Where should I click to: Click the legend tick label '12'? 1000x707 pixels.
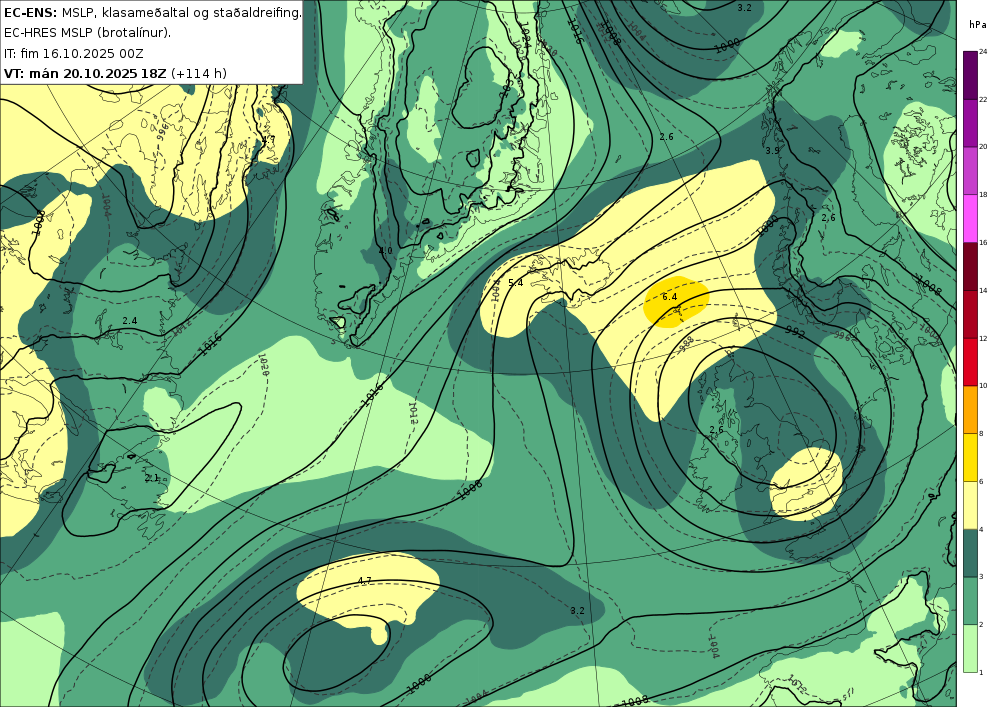pos(983,338)
